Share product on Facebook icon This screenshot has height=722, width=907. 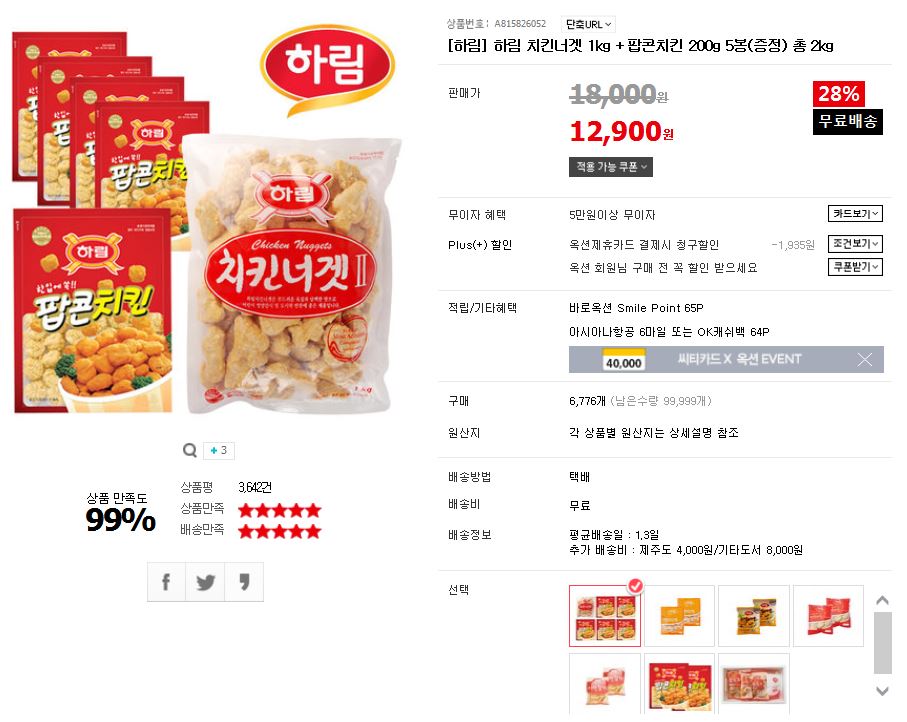[x=166, y=581]
